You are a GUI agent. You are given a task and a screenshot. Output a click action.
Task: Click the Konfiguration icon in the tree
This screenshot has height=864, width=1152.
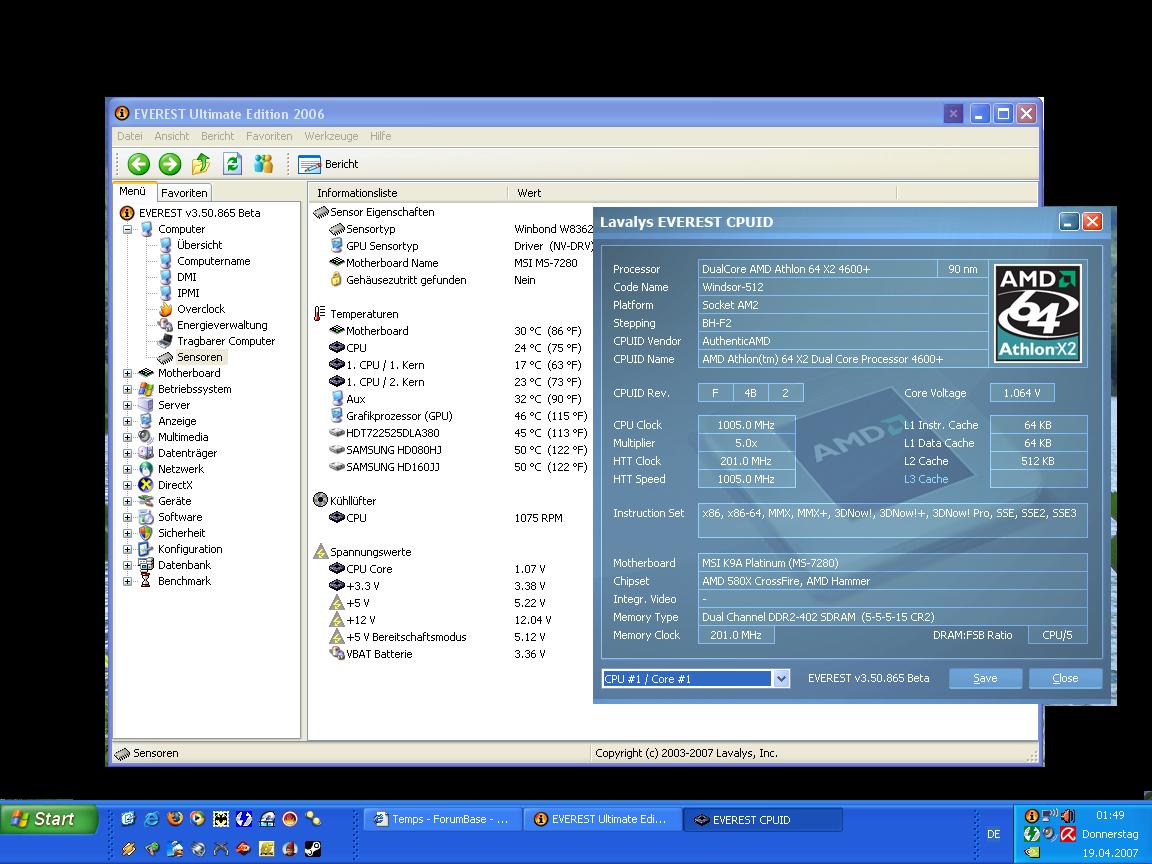(146, 549)
